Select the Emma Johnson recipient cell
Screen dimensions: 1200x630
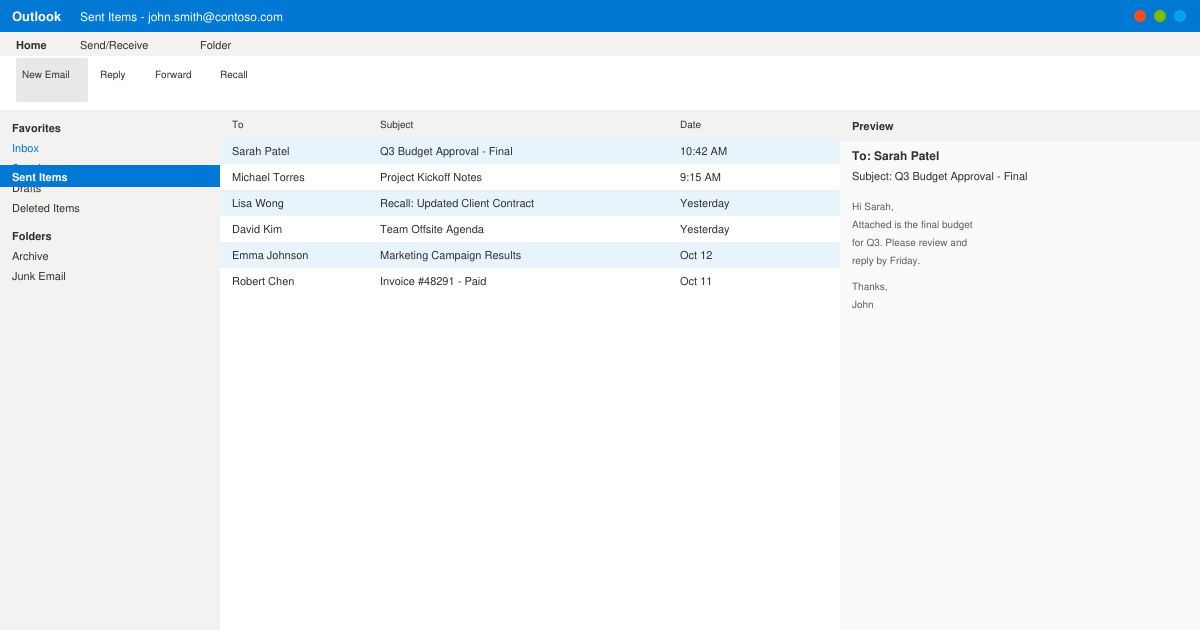[x=270, y=255]
